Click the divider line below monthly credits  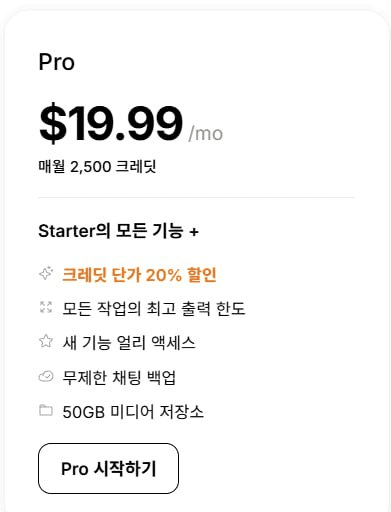click(196, 197)
